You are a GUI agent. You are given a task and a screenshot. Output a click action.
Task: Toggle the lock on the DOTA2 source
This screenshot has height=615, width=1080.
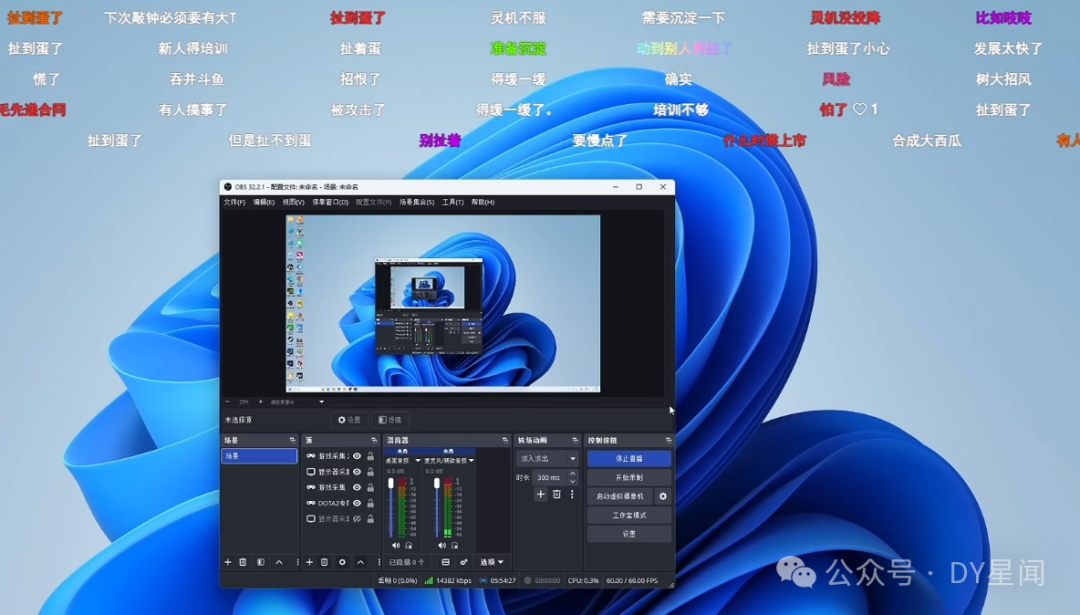pyautogui.click(x=371, y=503)
